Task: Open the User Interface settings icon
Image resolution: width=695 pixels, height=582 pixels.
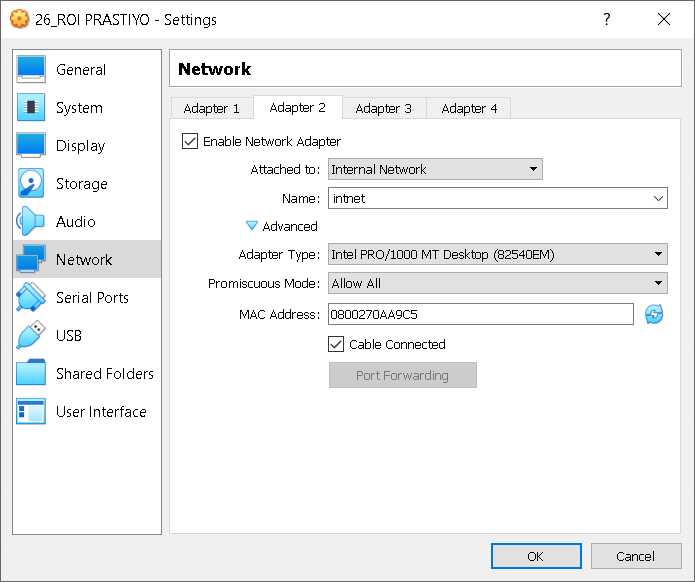Action: (31, 411)
